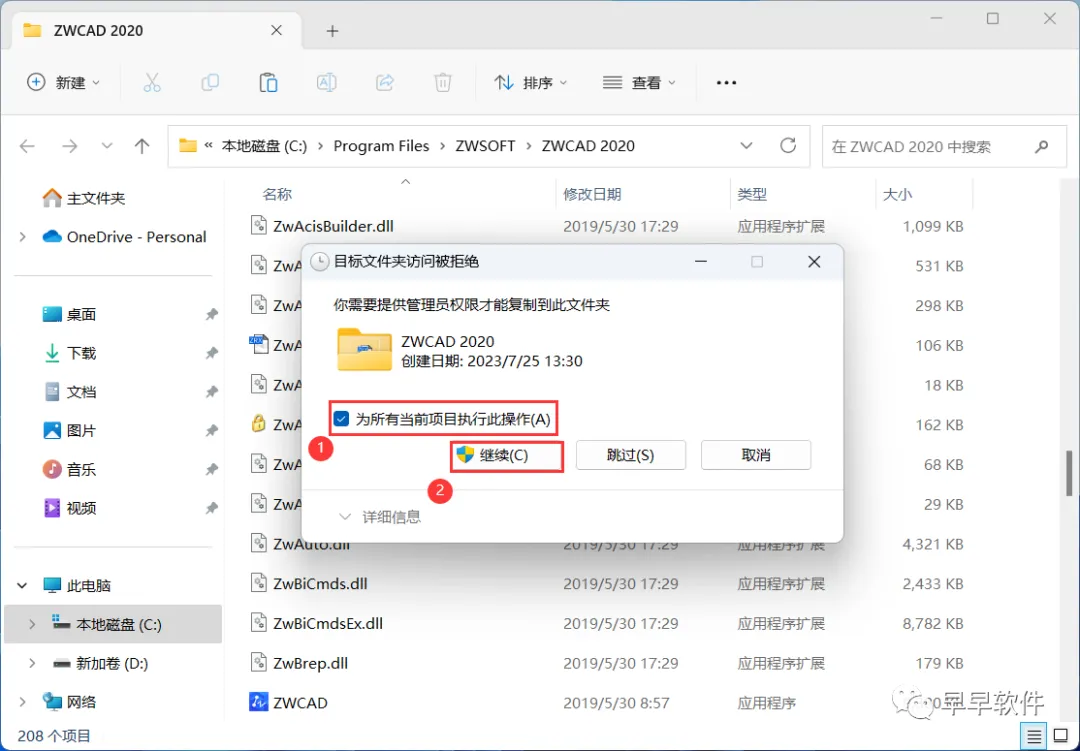Open the 查看 view dropdown

[638, 83]
